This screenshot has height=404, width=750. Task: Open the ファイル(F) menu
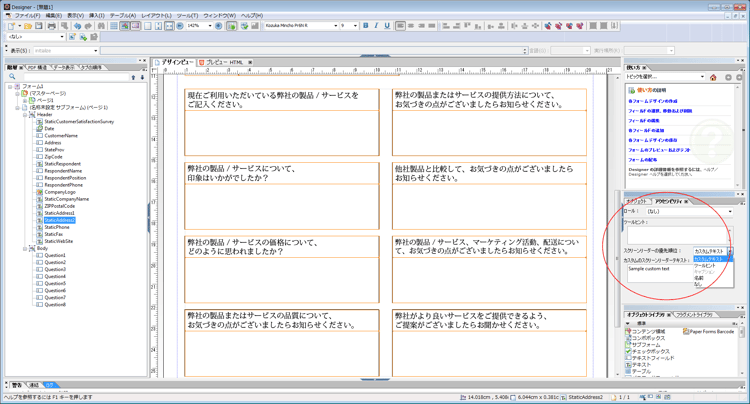[27, 16]
